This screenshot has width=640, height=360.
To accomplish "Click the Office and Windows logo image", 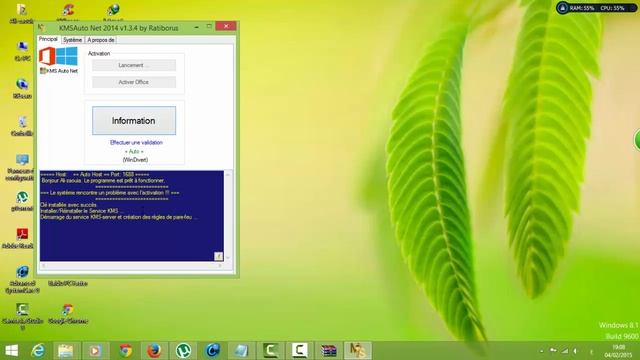I will [58, 56].
